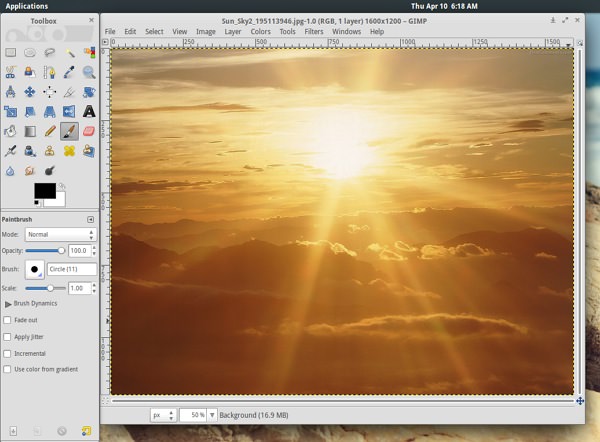Reset to default black and white colors
This screenshot has height=442, width=600.
pyautogui.click(x=37, y=203)
